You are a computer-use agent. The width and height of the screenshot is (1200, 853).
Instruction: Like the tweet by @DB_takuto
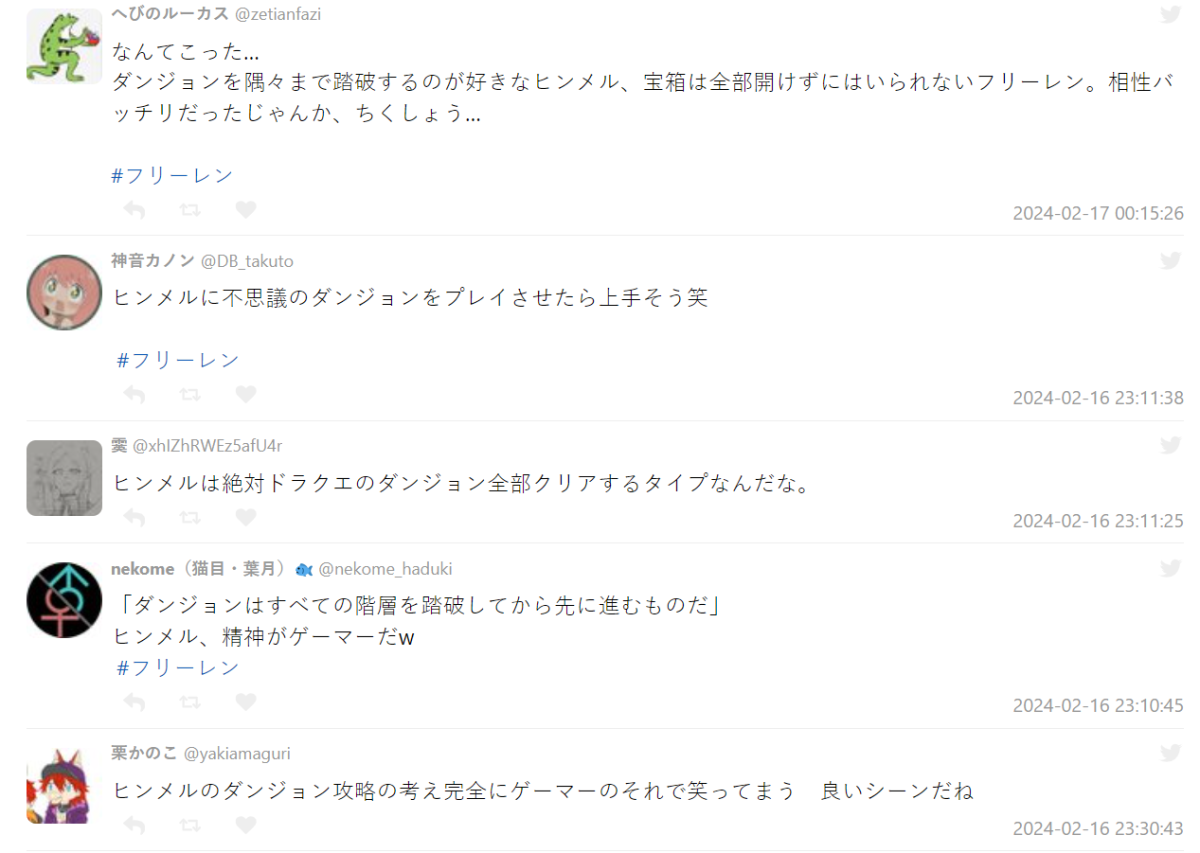tap(246, 394)
